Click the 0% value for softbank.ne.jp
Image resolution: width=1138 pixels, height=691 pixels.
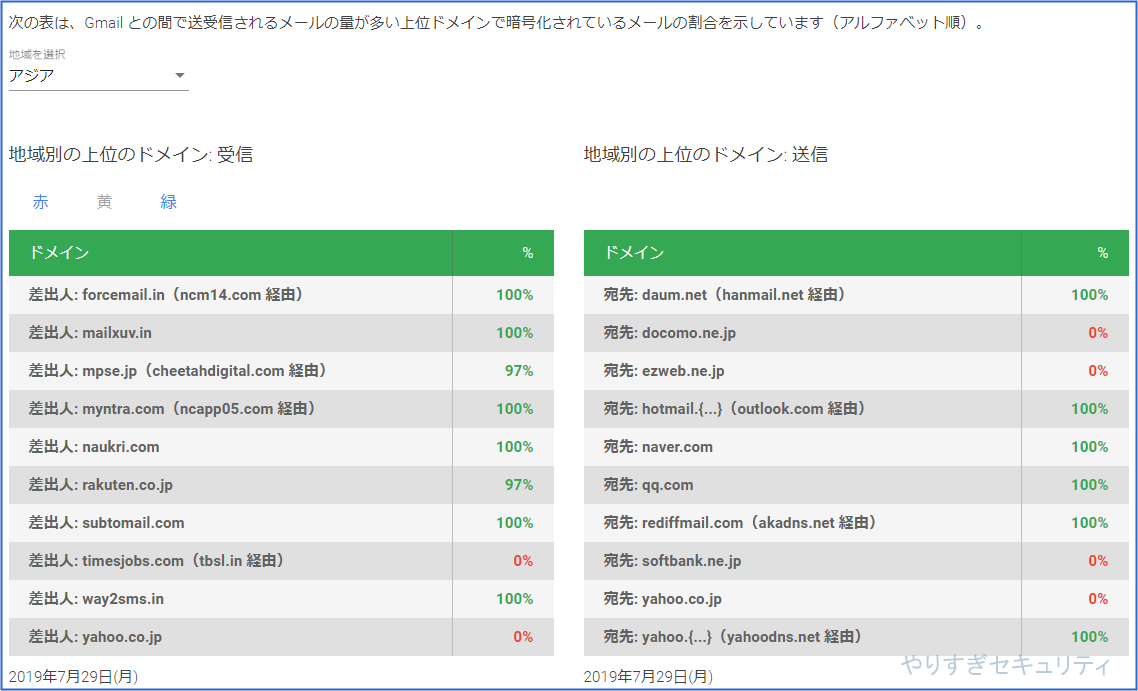click(1098, 560)
